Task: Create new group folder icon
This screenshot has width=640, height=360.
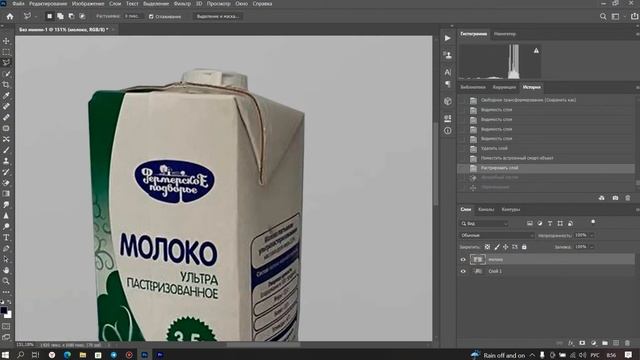Action: point(605,343)
